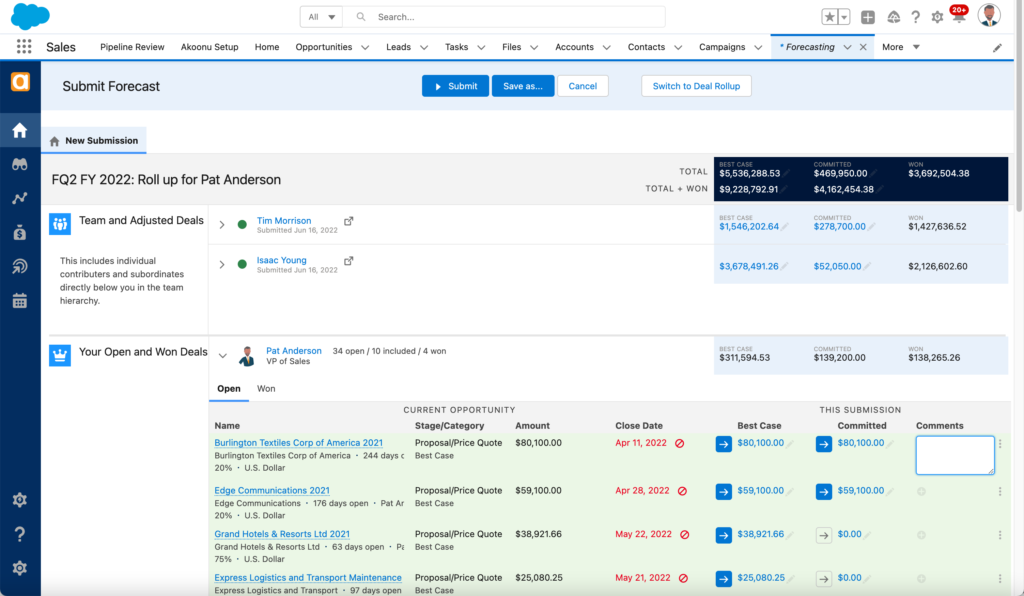Open the Opportunities tab dropdown chevron
The image size is (1024, 596).
point(365,47)
